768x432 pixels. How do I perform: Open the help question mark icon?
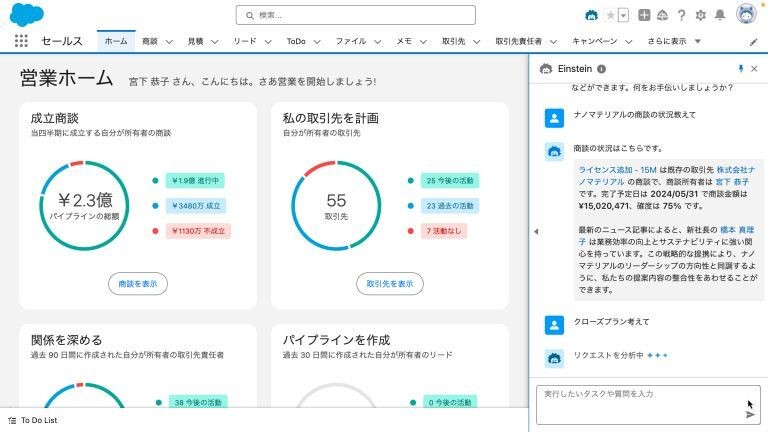click(x=681, y=15)
